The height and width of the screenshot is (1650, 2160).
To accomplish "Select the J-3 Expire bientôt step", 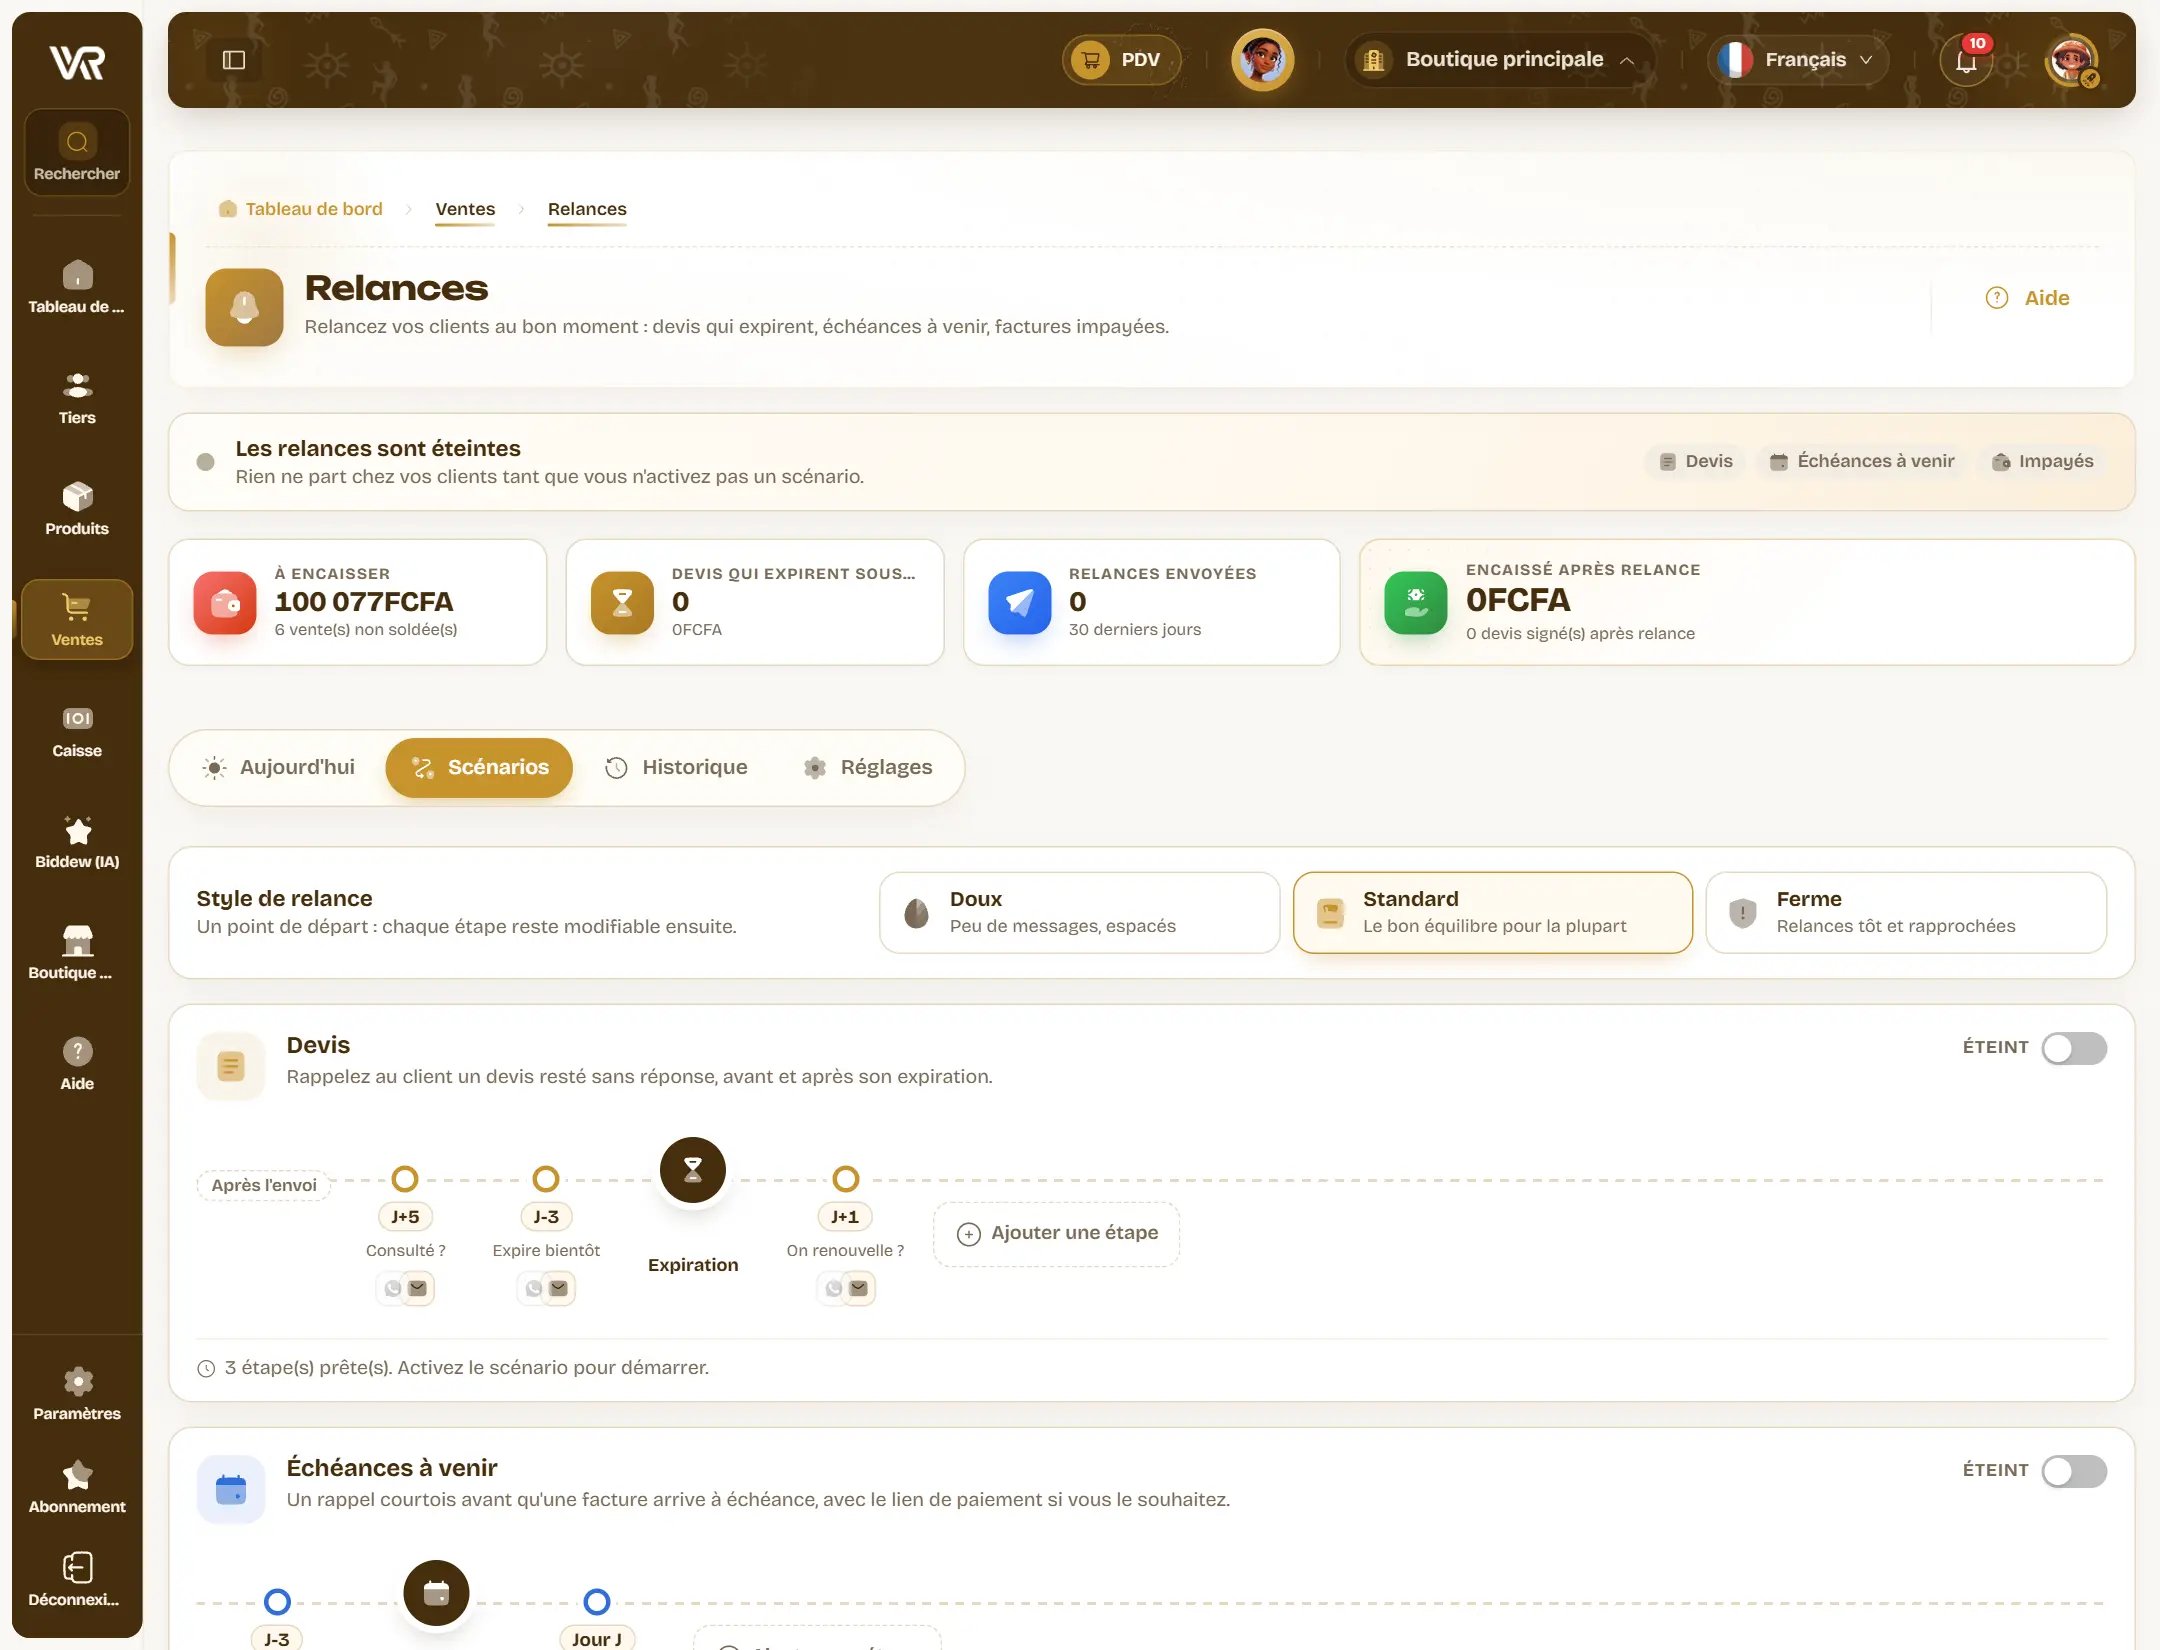I will coord(546,1179).
